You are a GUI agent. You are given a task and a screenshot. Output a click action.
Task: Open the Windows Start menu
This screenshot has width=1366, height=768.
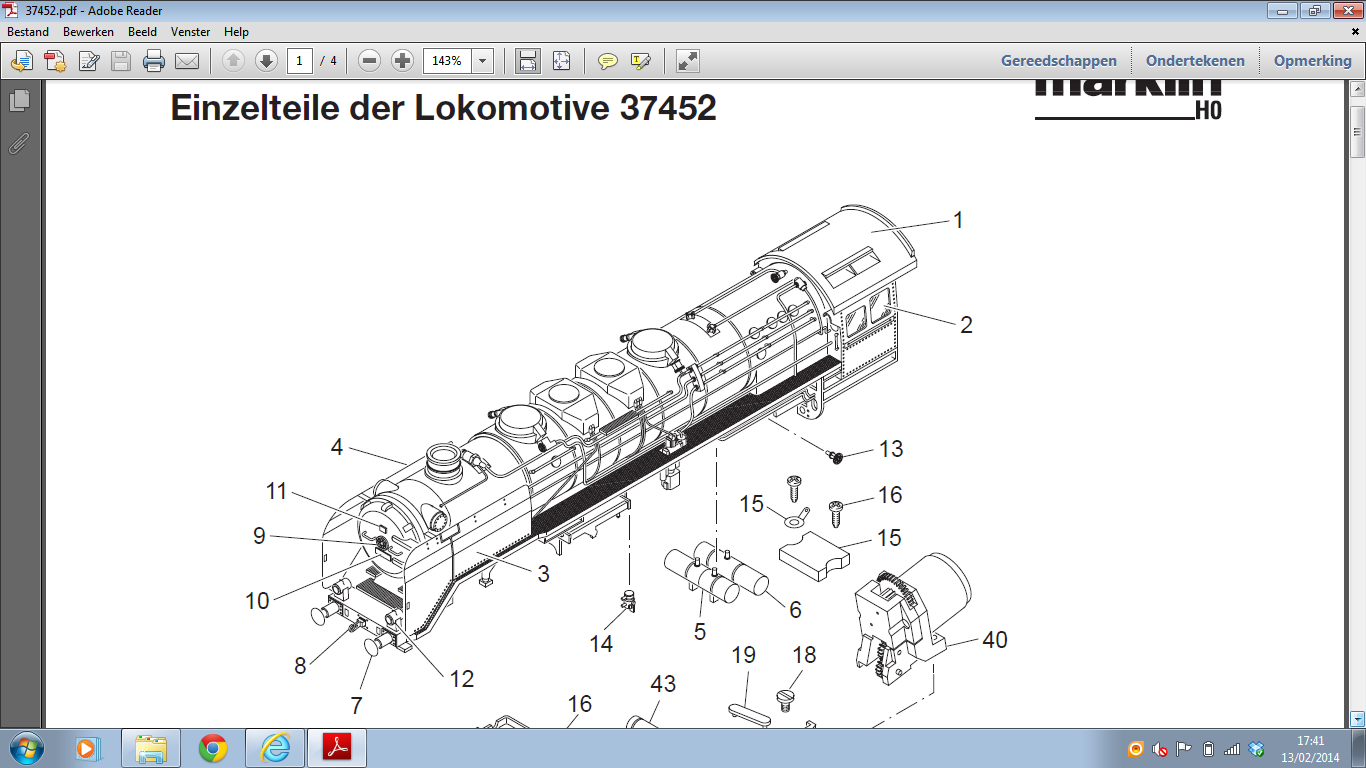coord(27,747)
